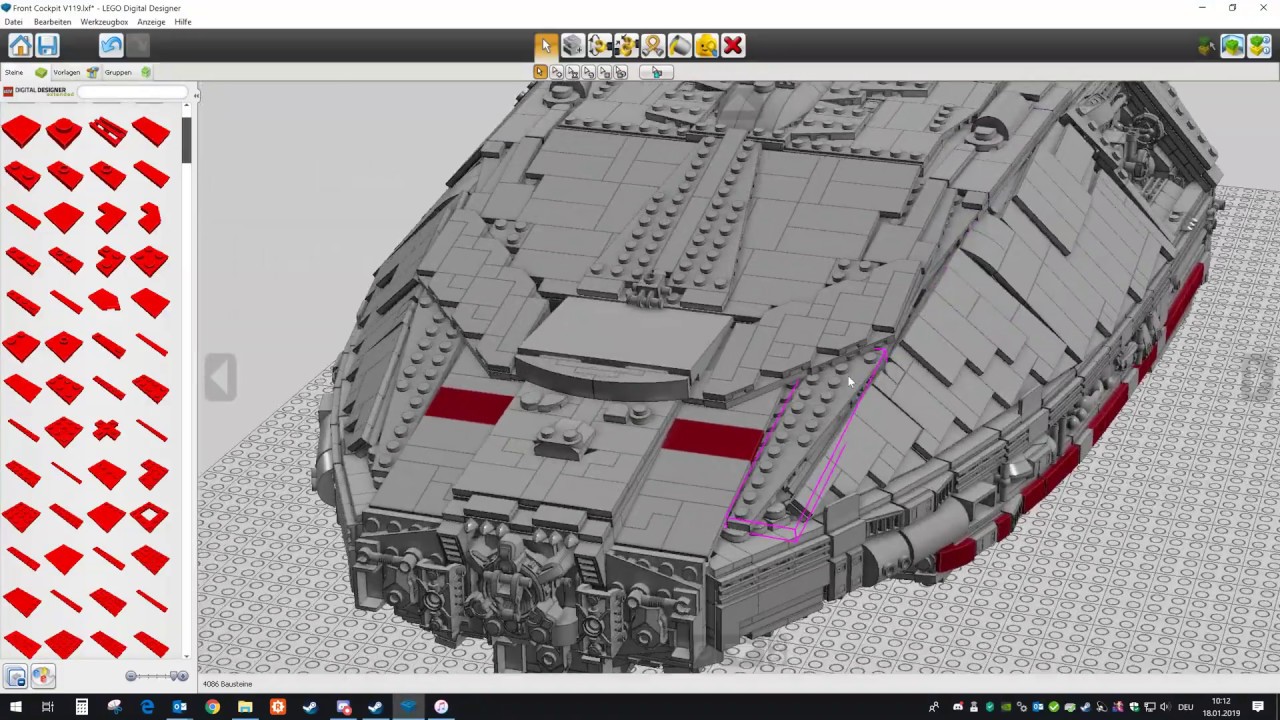Switch to Build mode icon top-right
1280x720 pixels.
[1207, 46]
